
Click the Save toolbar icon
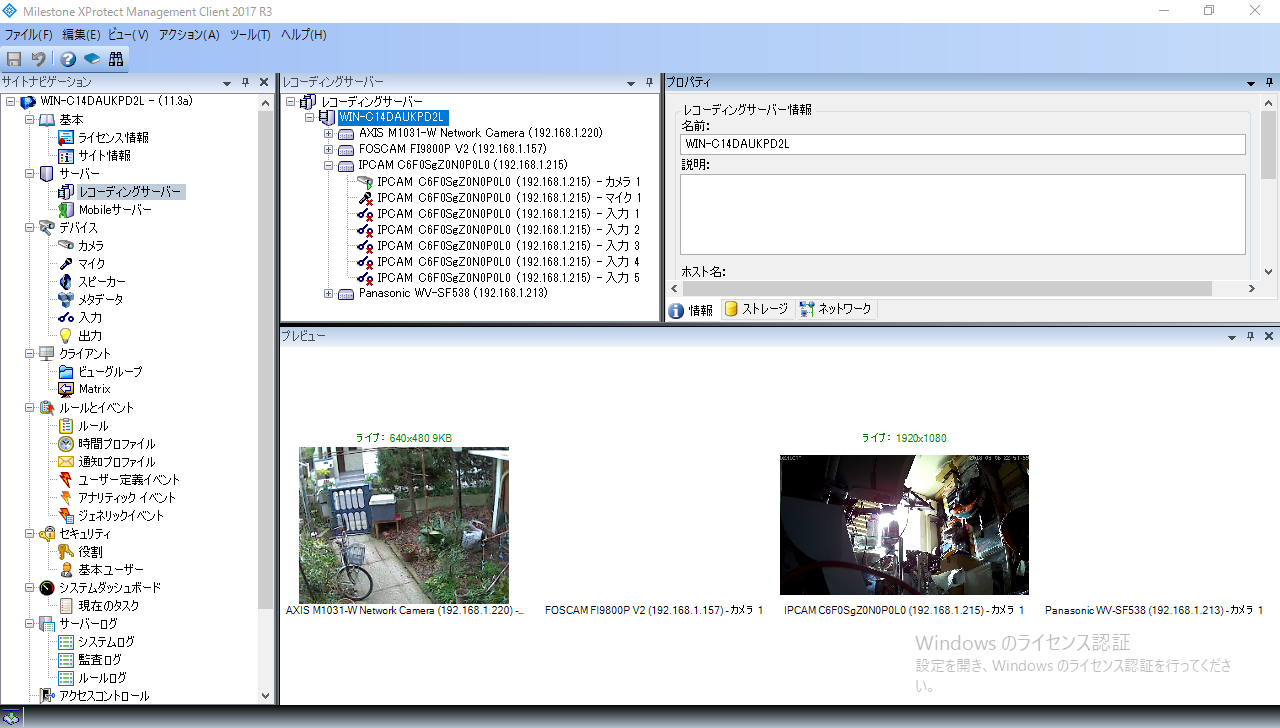(x=14, y=59)
